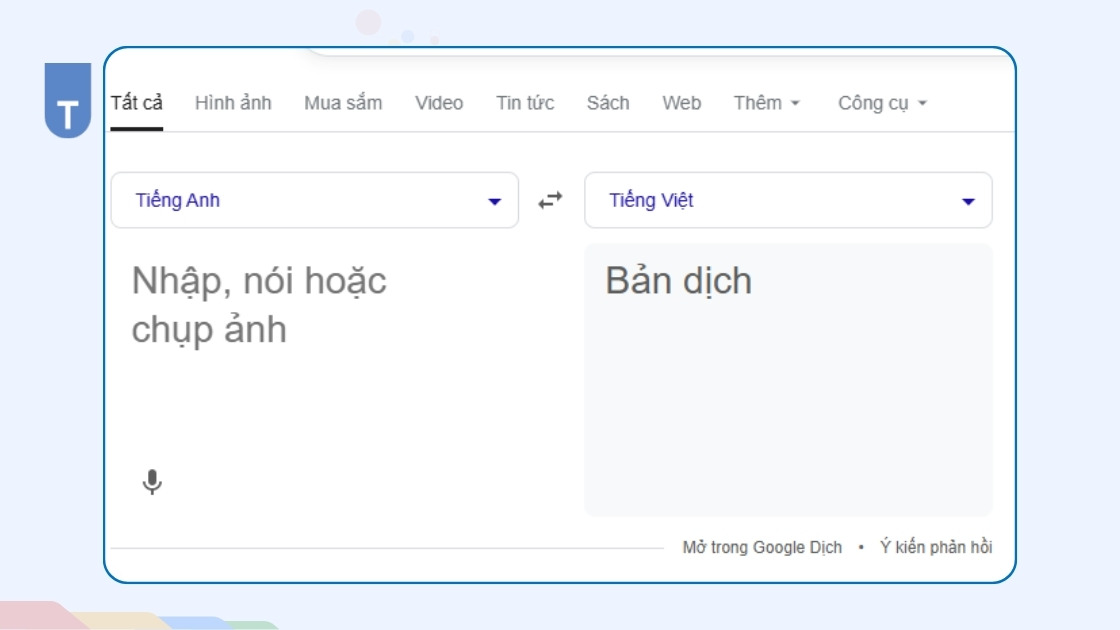The width and height of the screenshot is (1120, 630).
Task: Click the arrow beside Tiếng Việt
Action: click(x=968, y=201)
